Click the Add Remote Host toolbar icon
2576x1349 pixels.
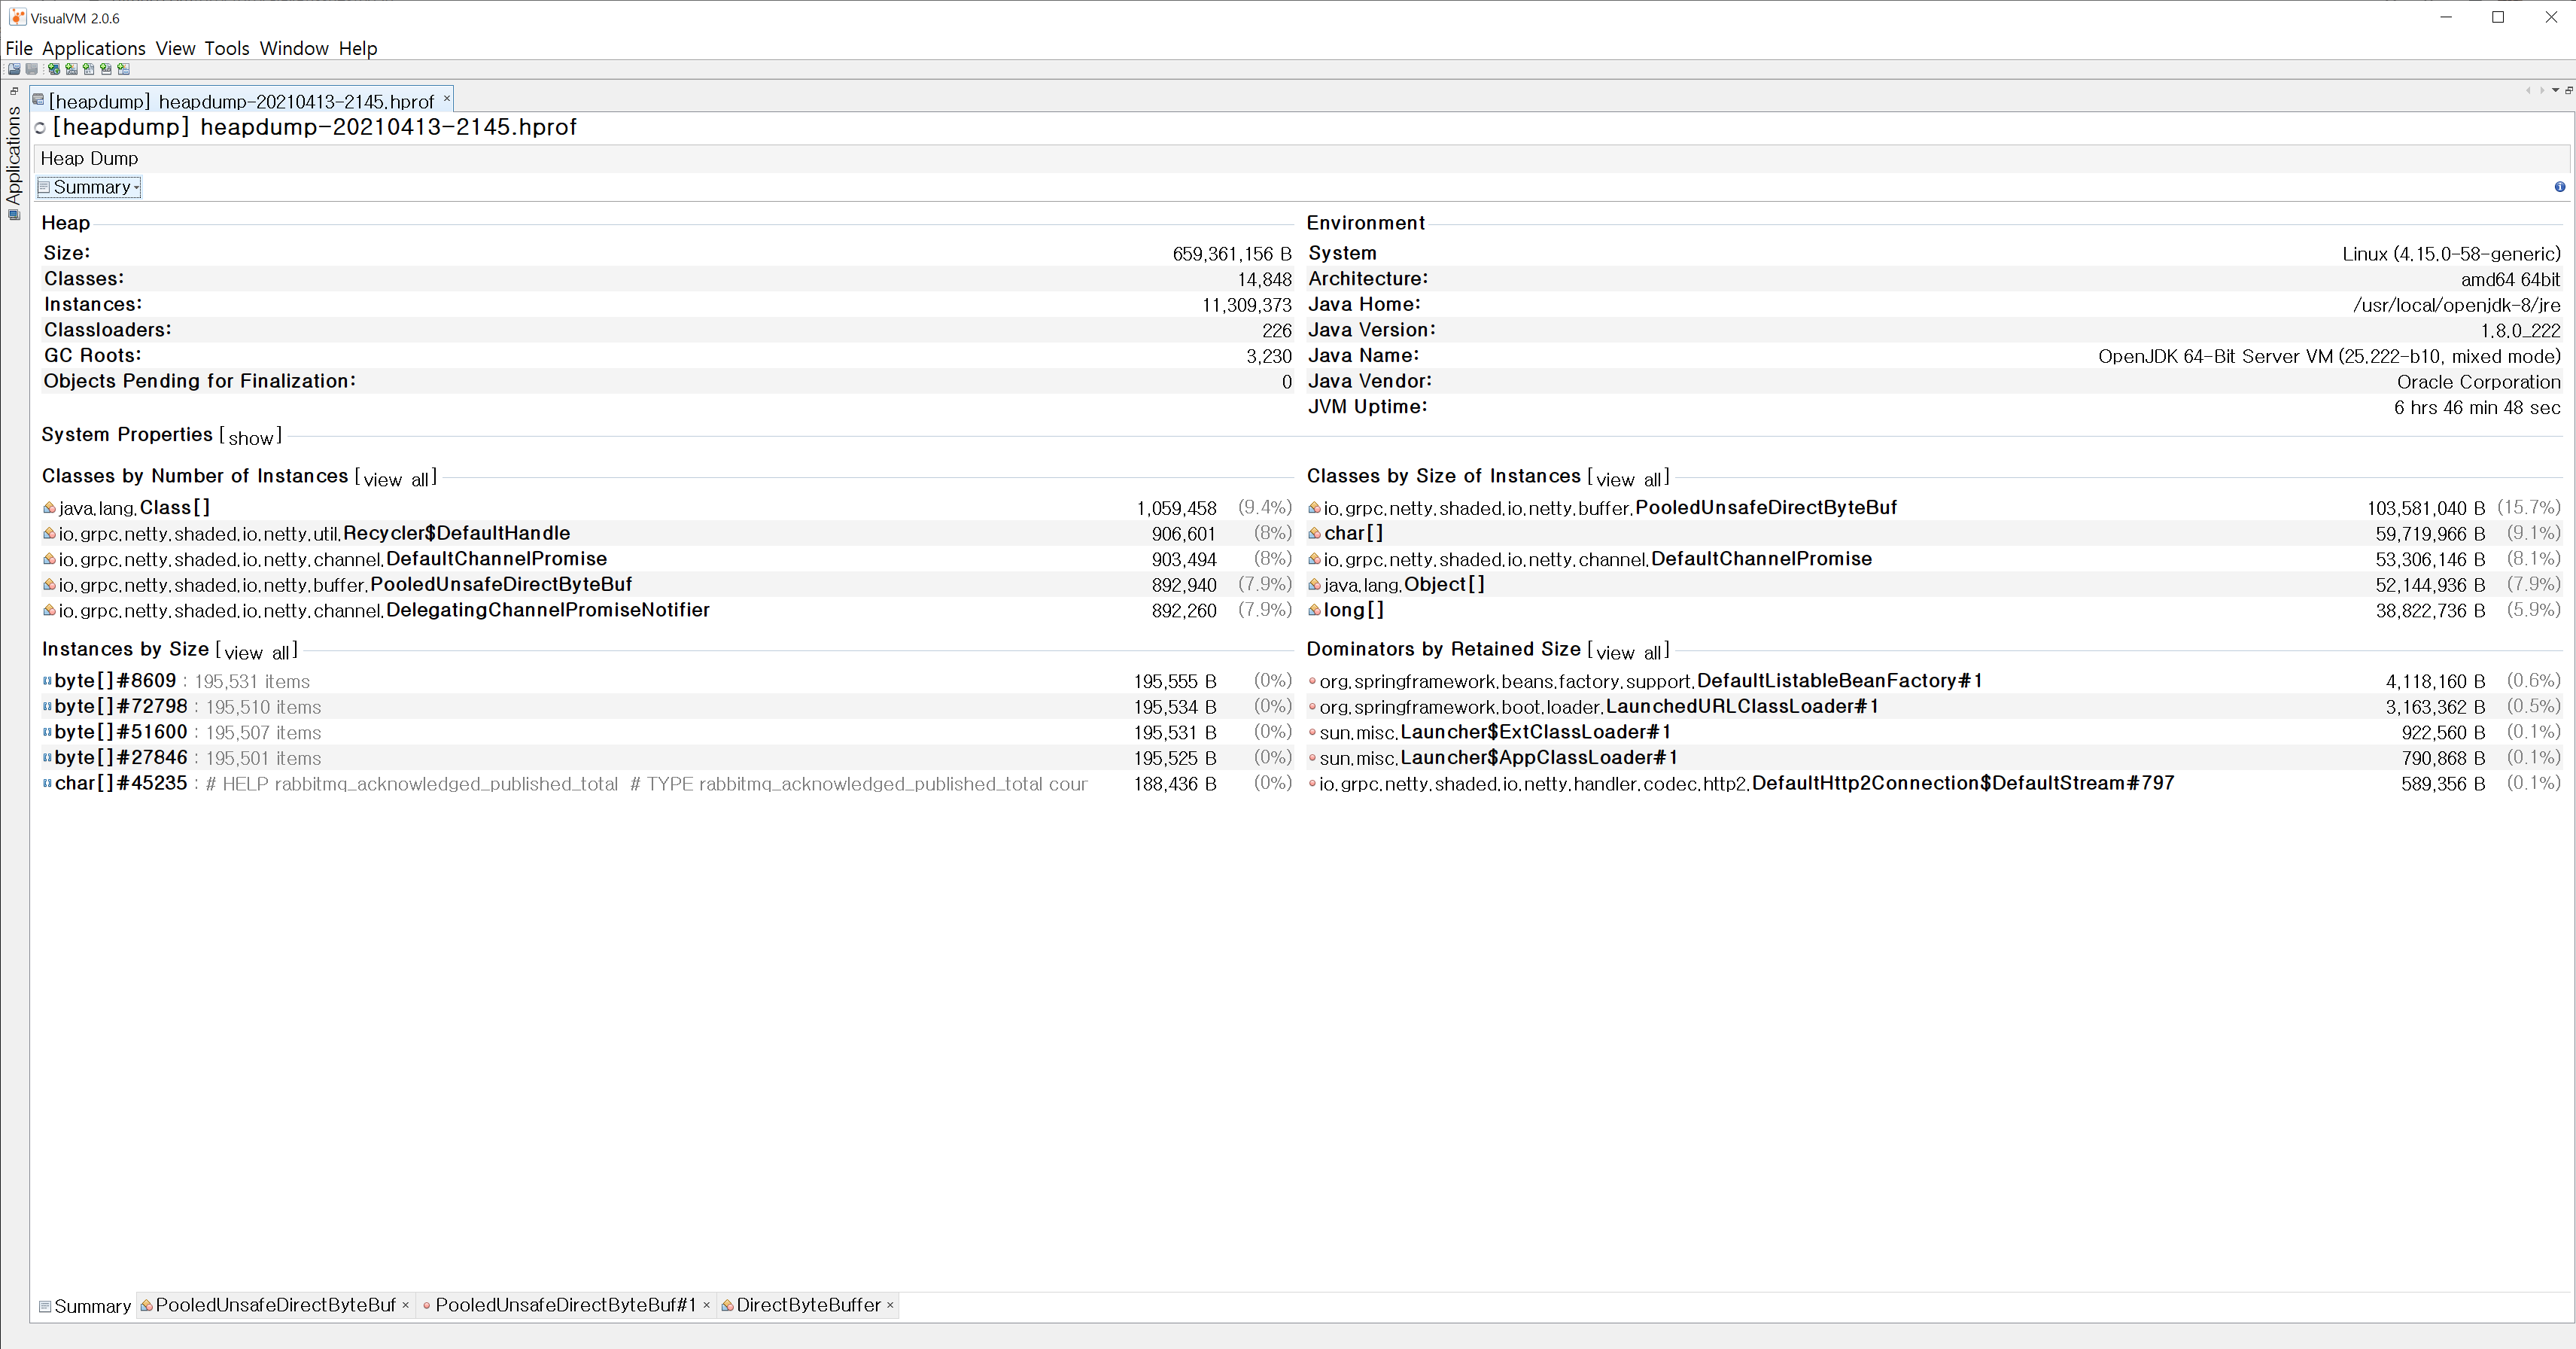pos(54,69)
